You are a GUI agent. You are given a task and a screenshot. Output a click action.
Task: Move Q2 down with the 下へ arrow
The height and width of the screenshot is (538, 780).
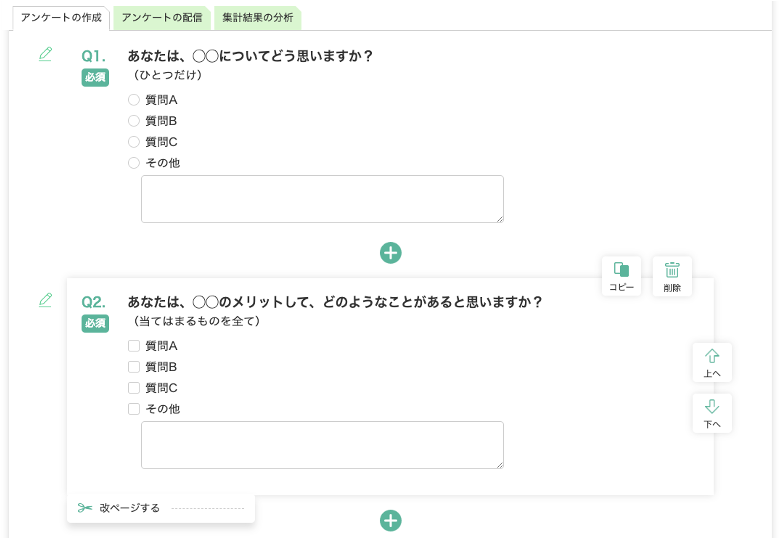click(x=712, y=412)
